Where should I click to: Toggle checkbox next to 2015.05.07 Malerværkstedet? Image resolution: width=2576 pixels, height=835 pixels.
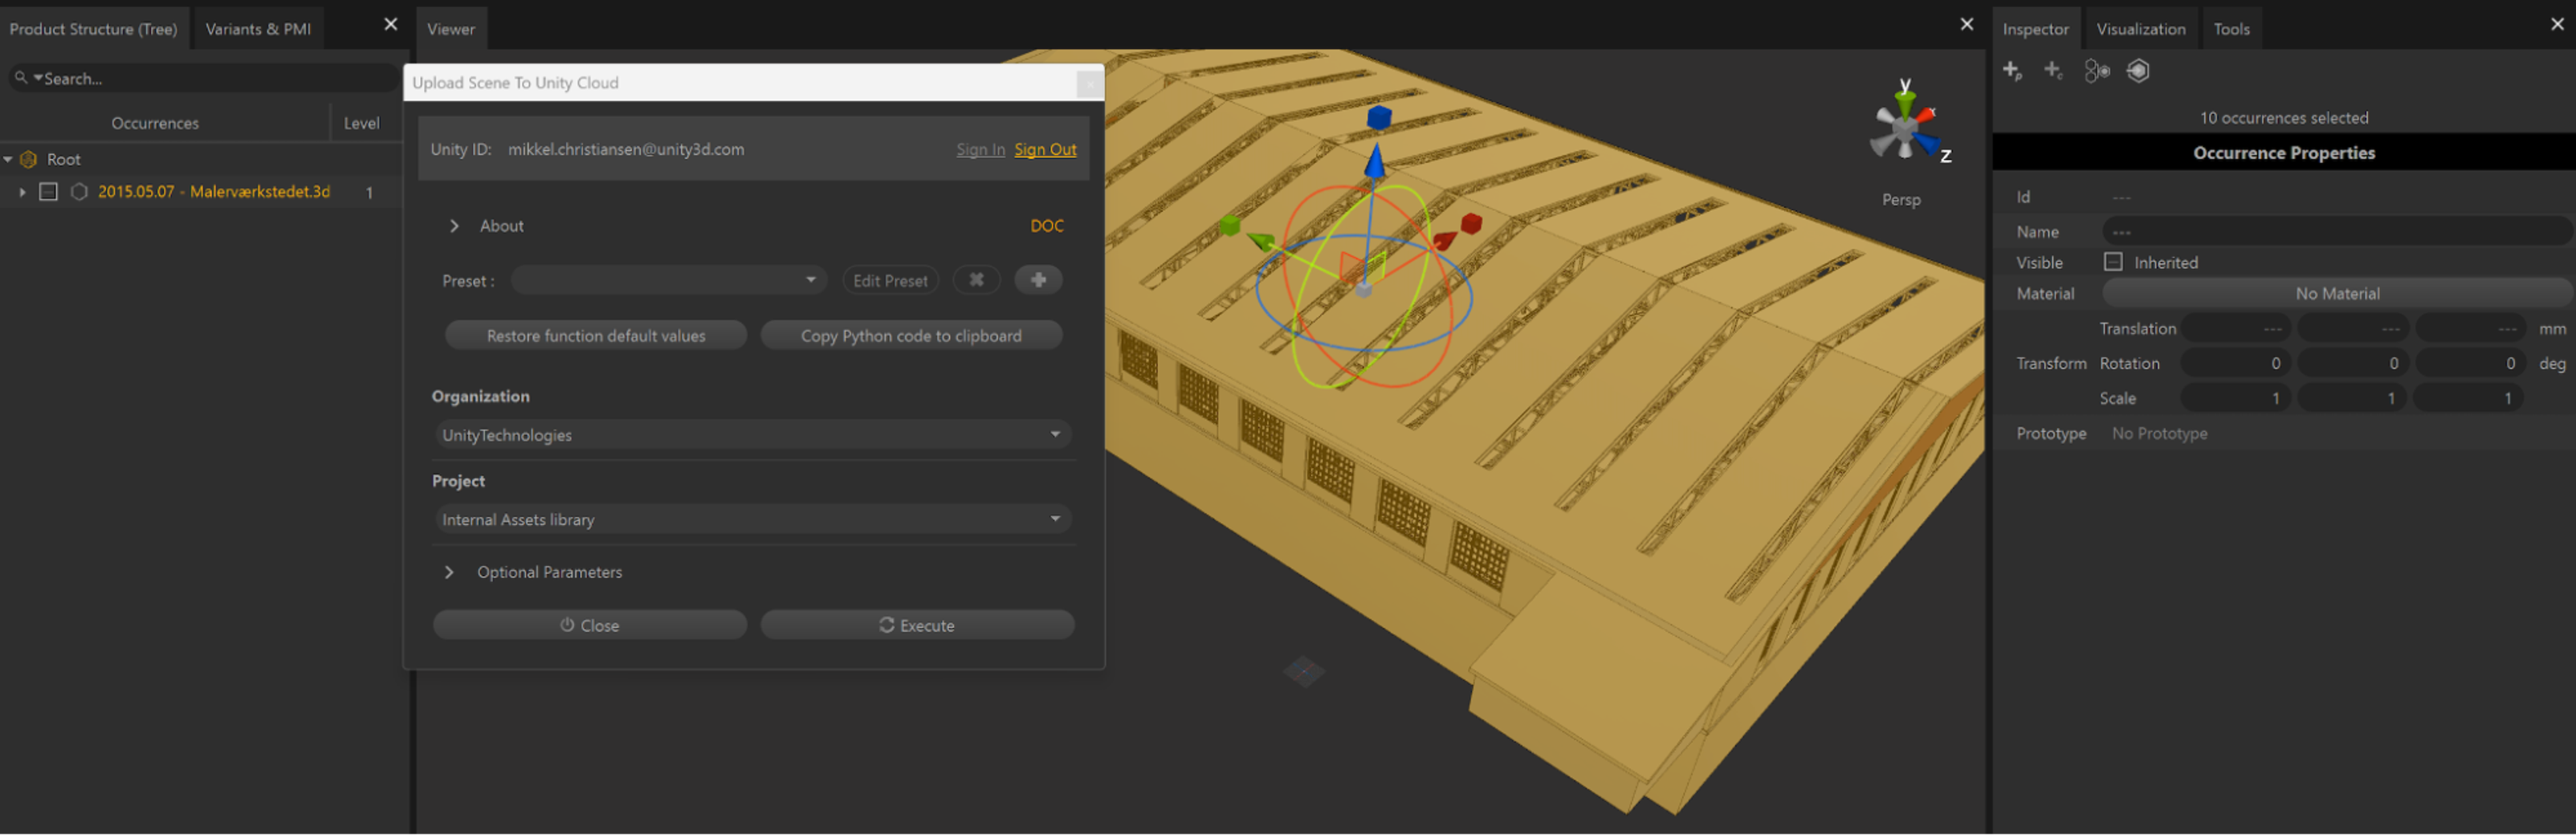(48, 191)
